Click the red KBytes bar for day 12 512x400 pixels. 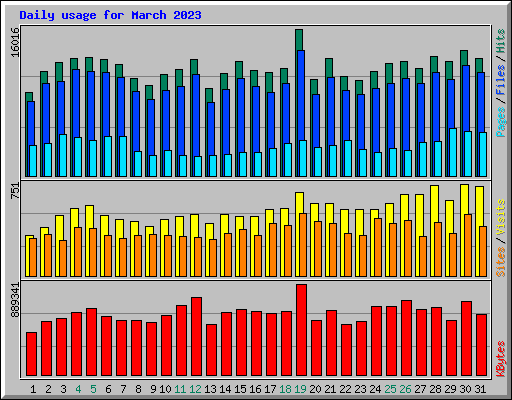[196, 337]
